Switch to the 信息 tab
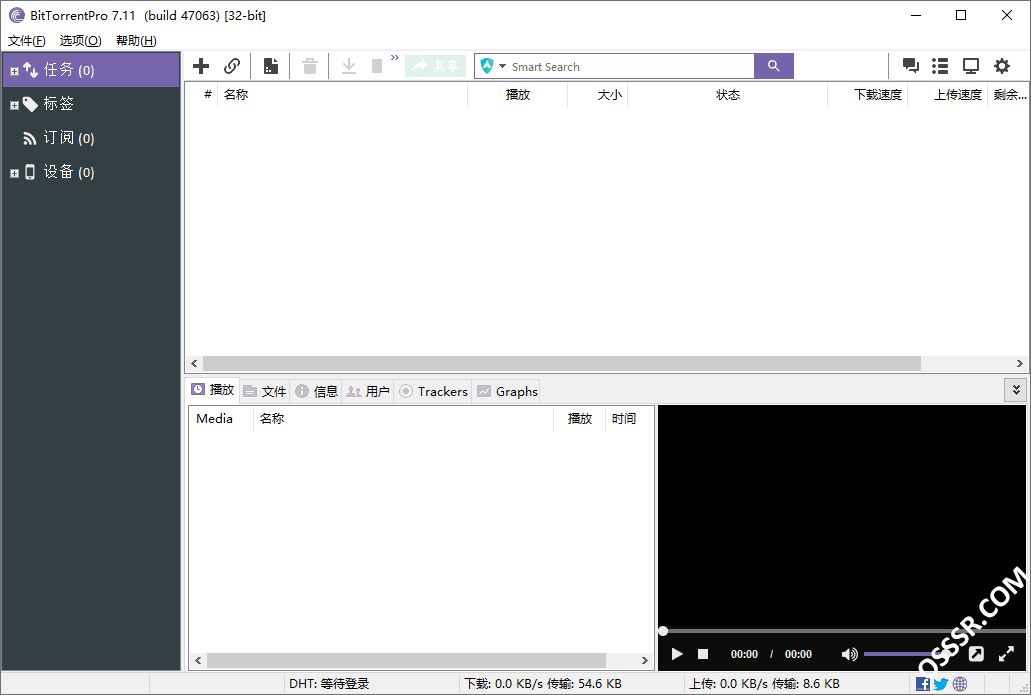Image resolution: width=1031 pixels, height=695 pixels. click(x=316, y=392)
